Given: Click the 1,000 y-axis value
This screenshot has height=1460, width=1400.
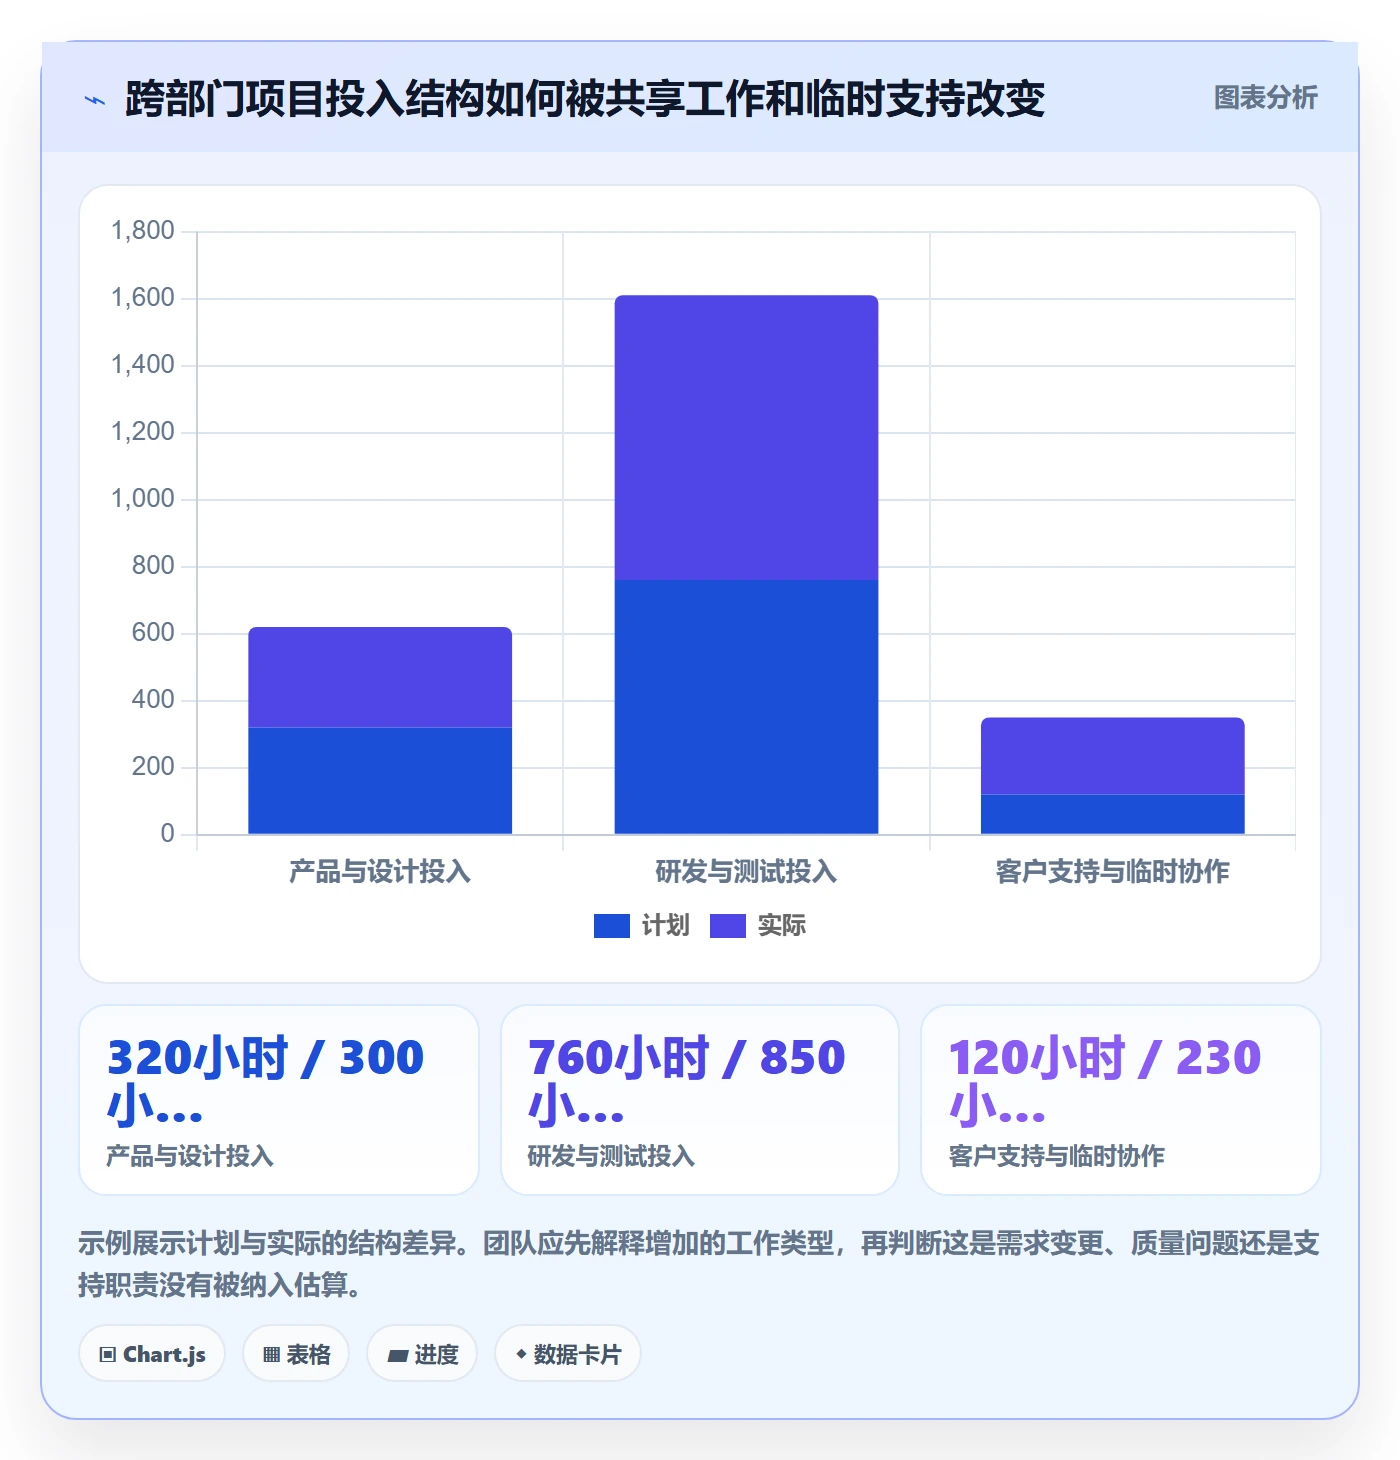Looking at the screenshot, I should click(143, 499).
